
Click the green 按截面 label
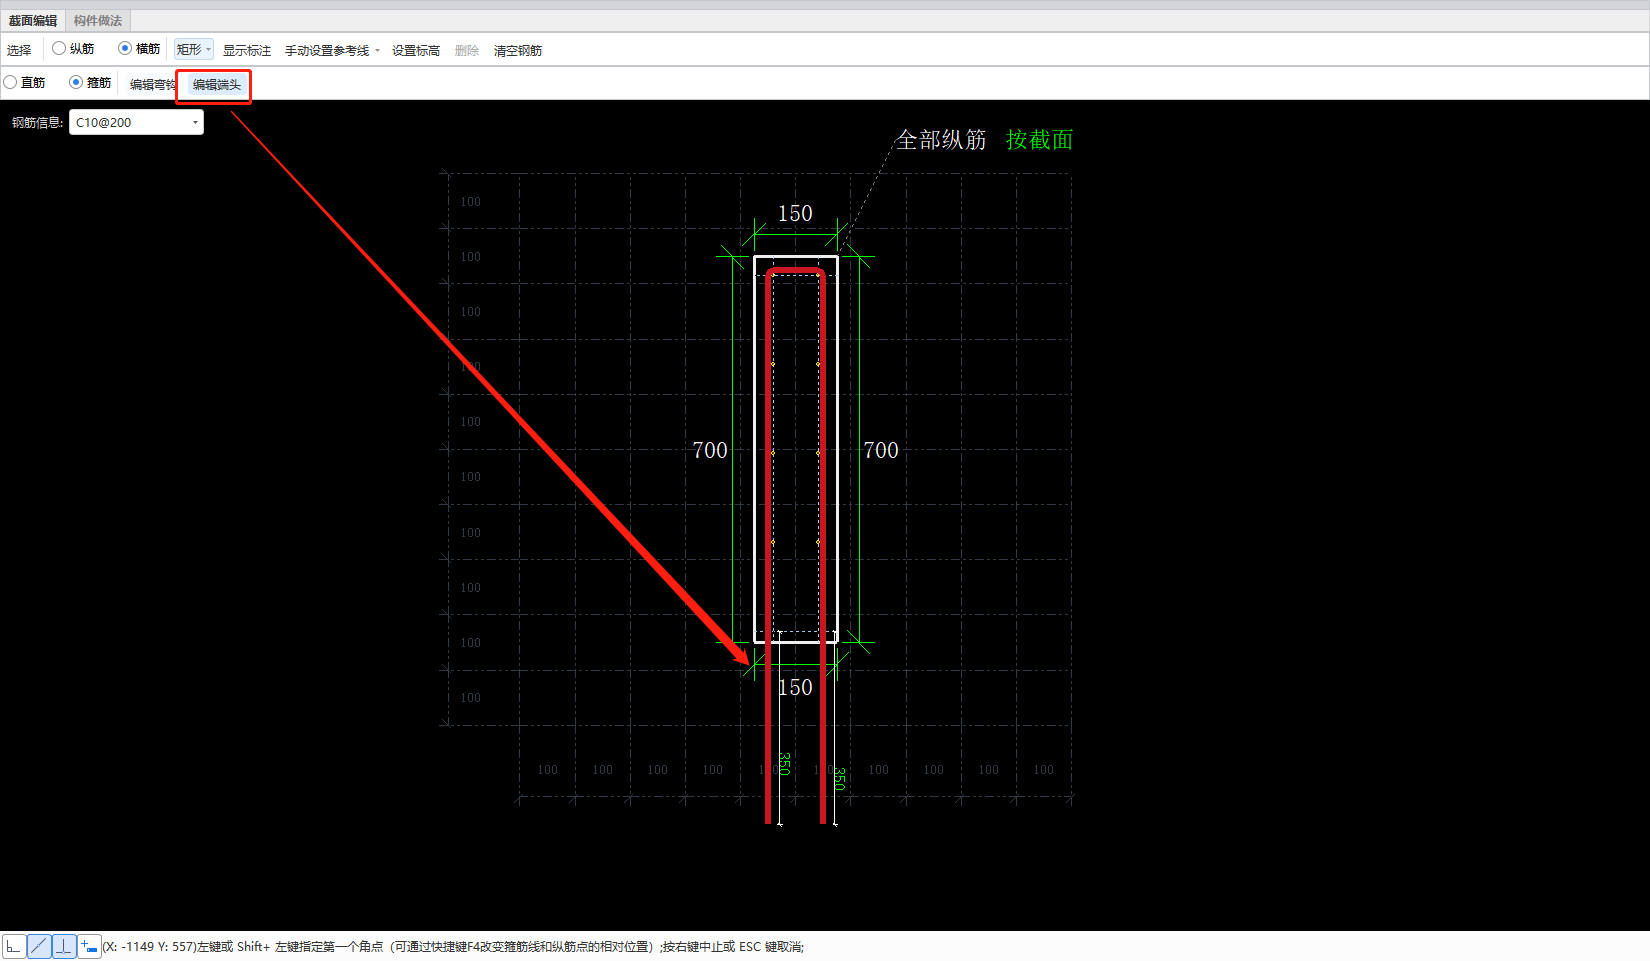point(1039,140)
